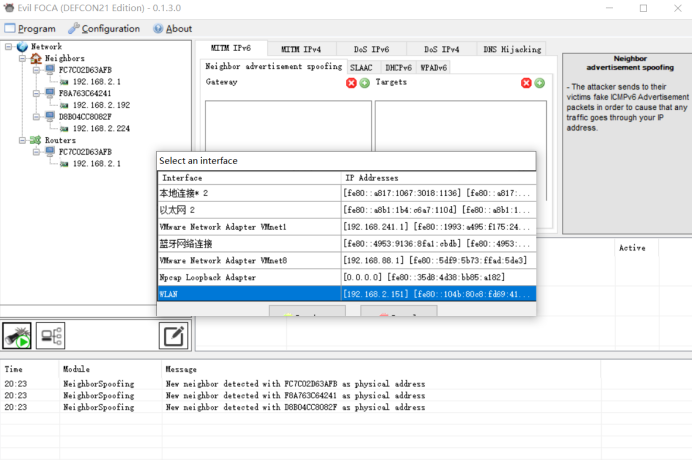The height and width of the screenshot is (460, 692).
Task: Click the Time column header in log
Action: click(30, 369)
